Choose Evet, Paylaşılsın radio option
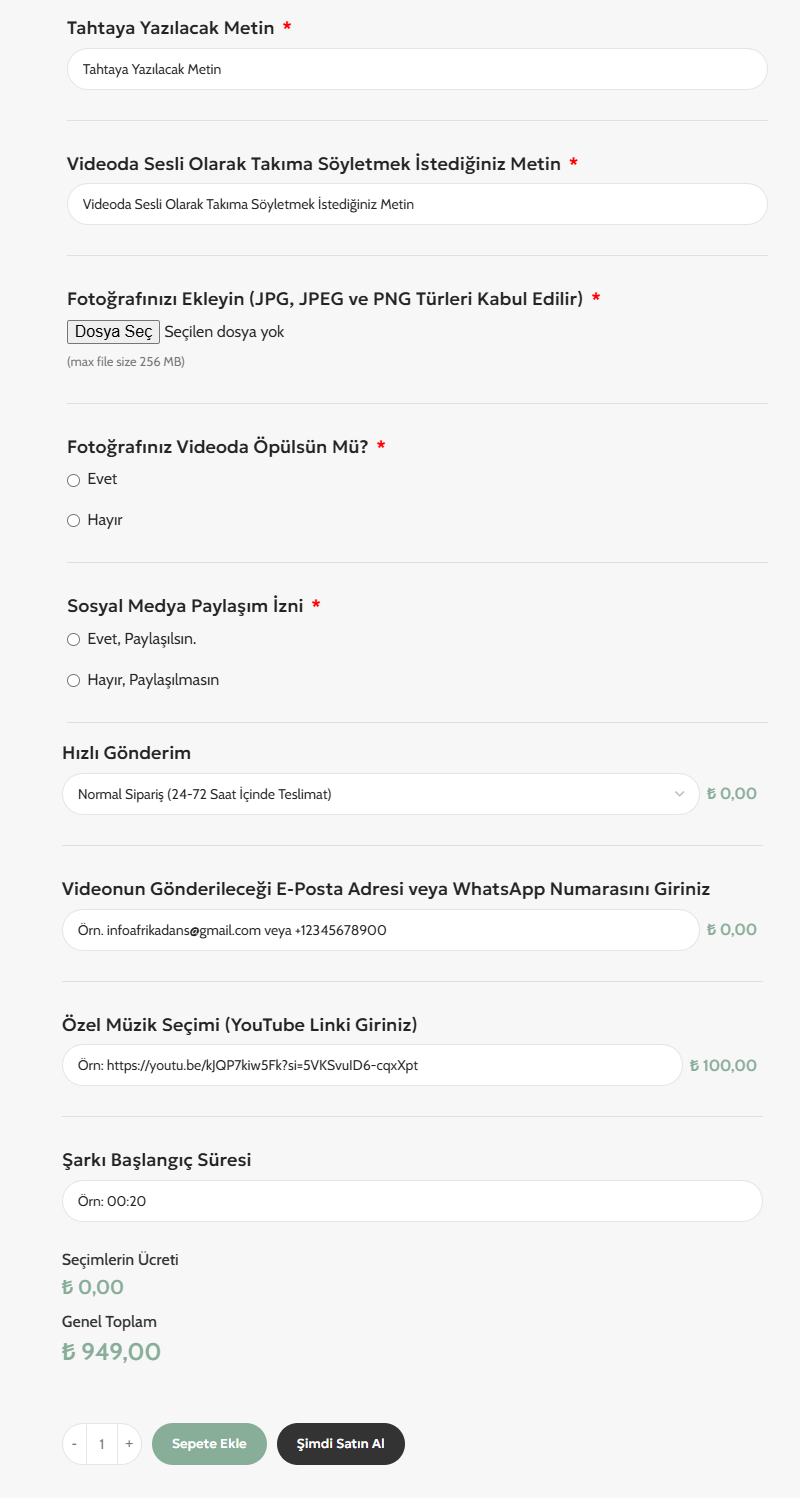The height and width of the screenshot is (1498, 800). [x=73, y=640]
